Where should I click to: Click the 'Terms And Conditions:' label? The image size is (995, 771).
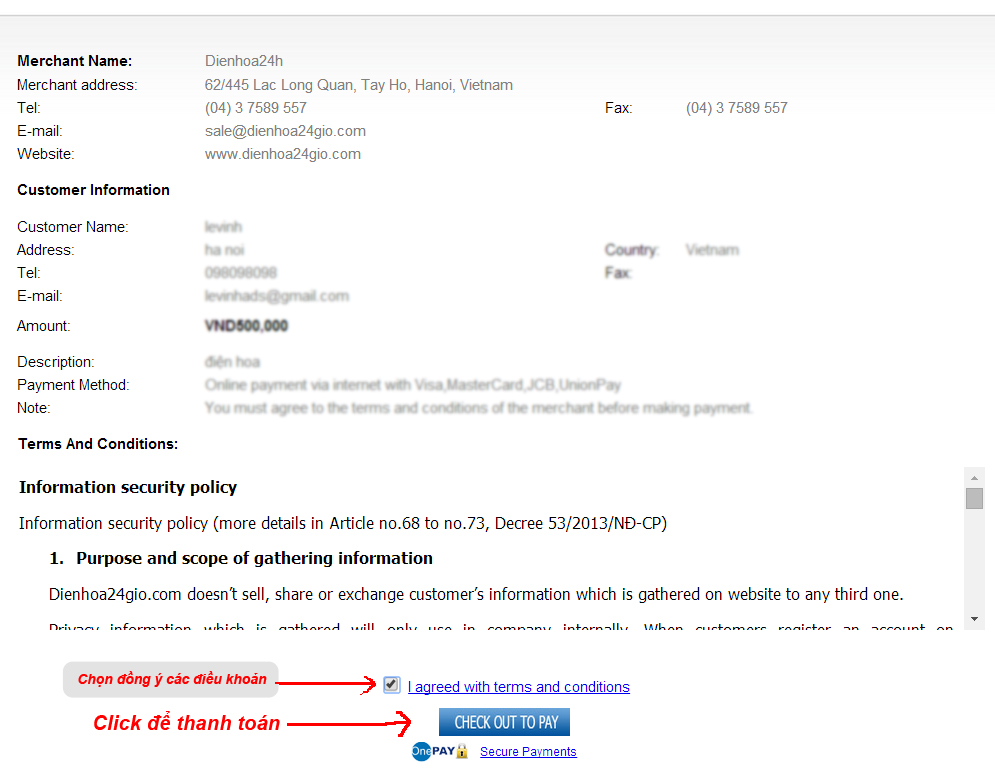click(98, 444)
